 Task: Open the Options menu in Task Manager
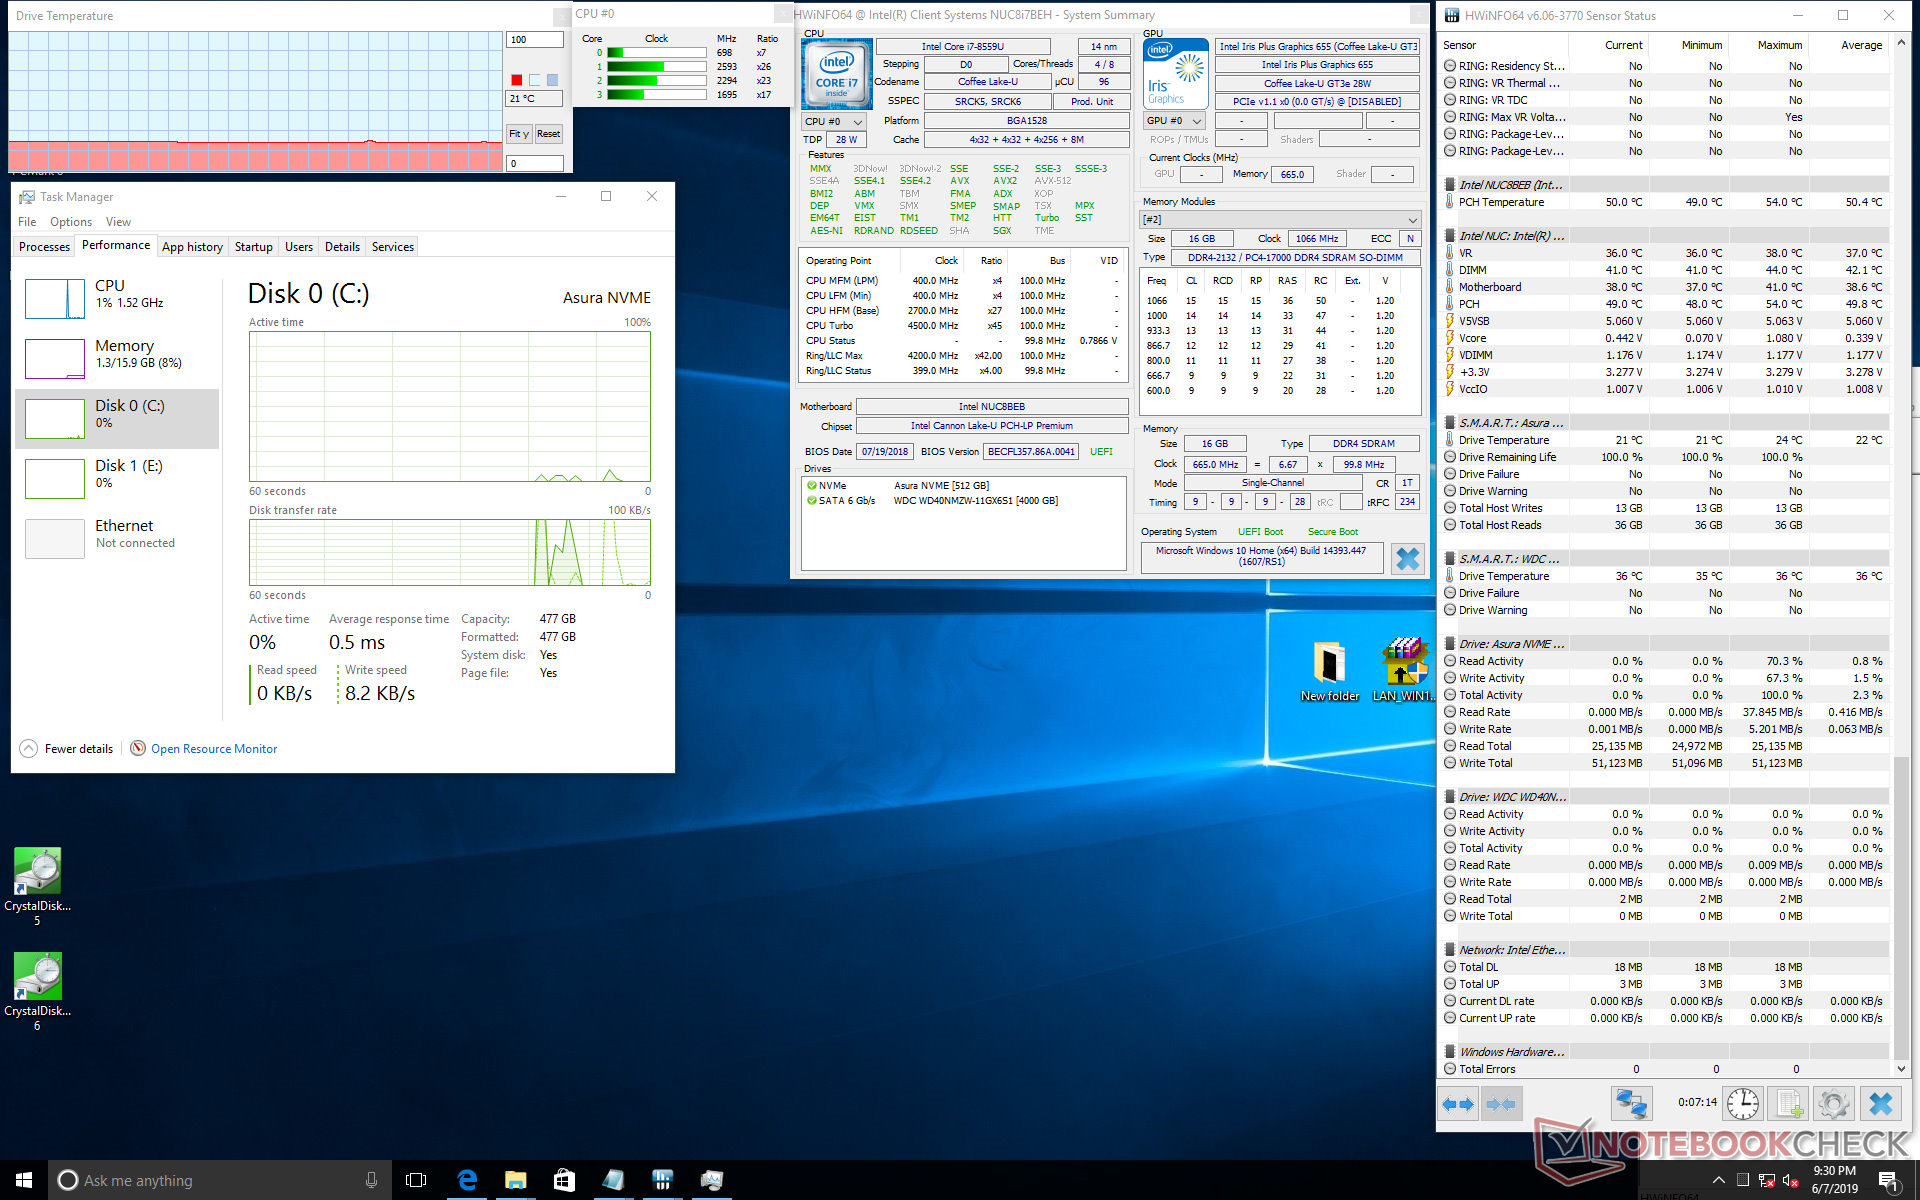[70, 222]
